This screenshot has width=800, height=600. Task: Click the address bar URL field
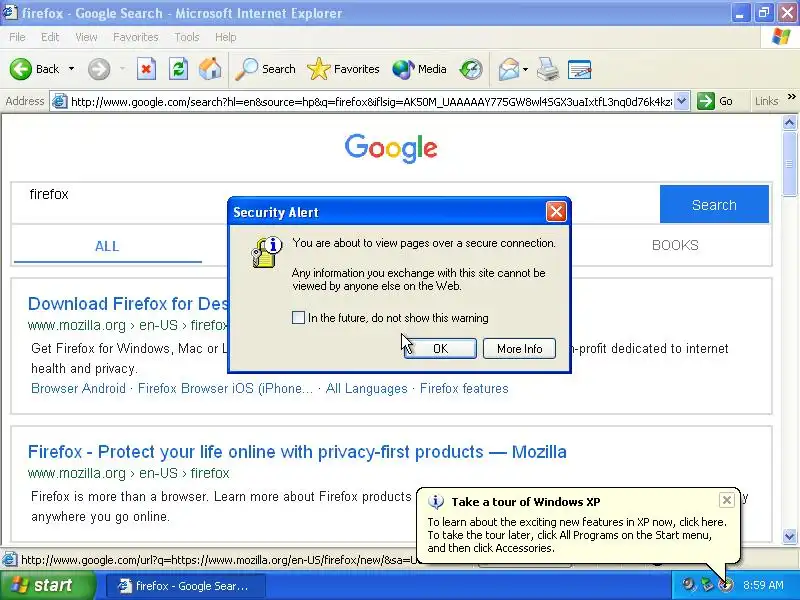coord(371,102)
